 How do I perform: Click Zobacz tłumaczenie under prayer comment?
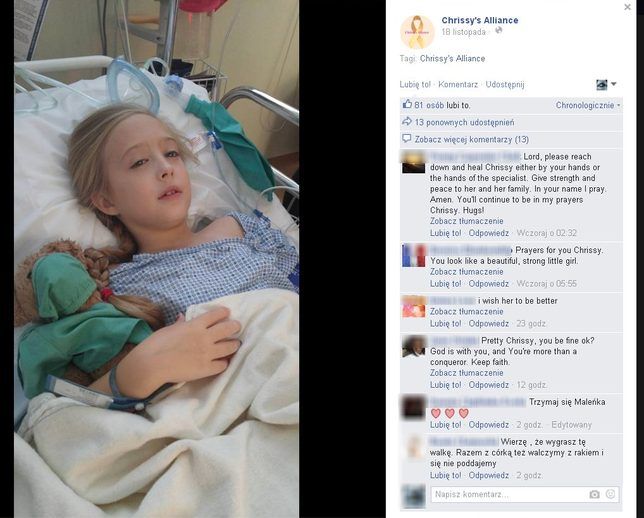click(467, 221)
